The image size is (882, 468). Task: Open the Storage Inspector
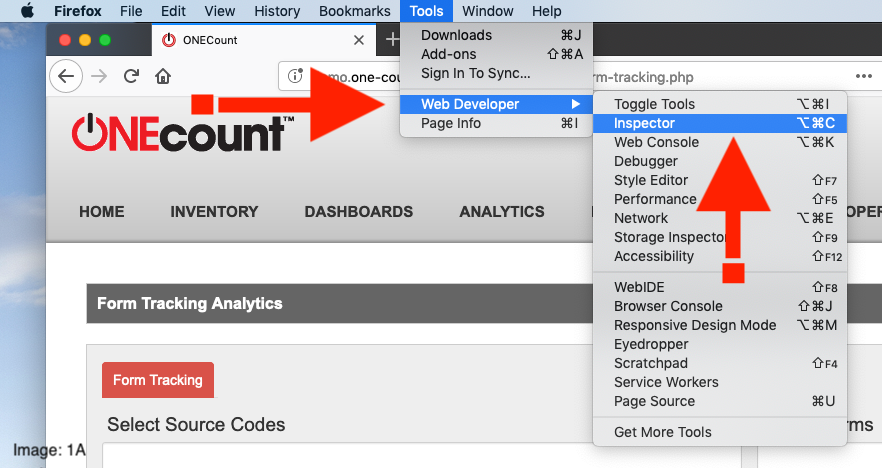[x=720, y=237]
